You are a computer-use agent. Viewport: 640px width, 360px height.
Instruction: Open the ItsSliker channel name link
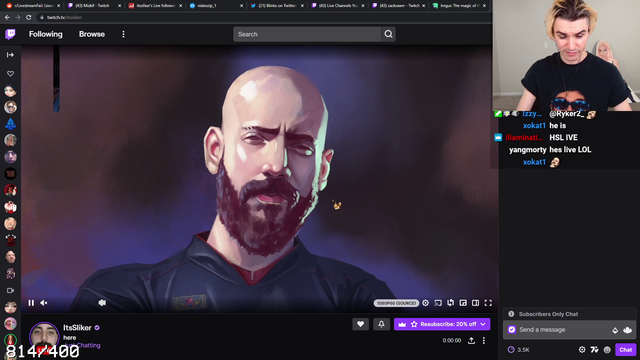(x=77, y=328)
